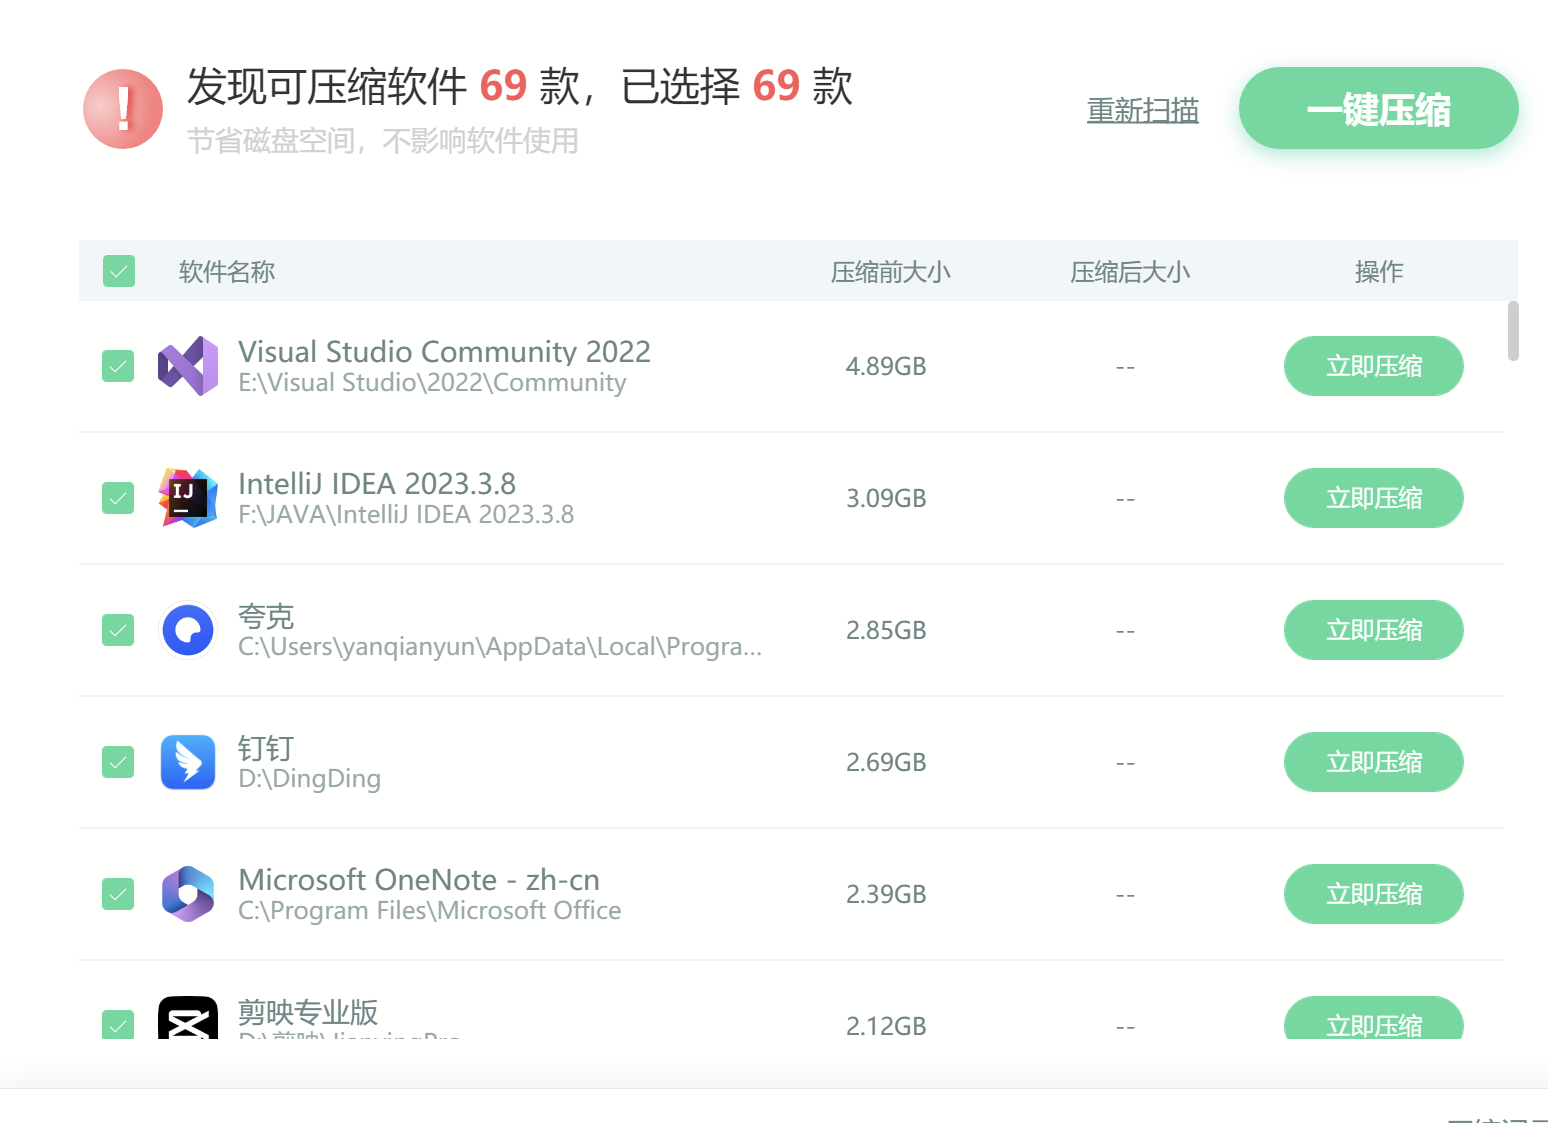
Task: Click the 软件名称 column header
Action: click(x=227, y=272)
